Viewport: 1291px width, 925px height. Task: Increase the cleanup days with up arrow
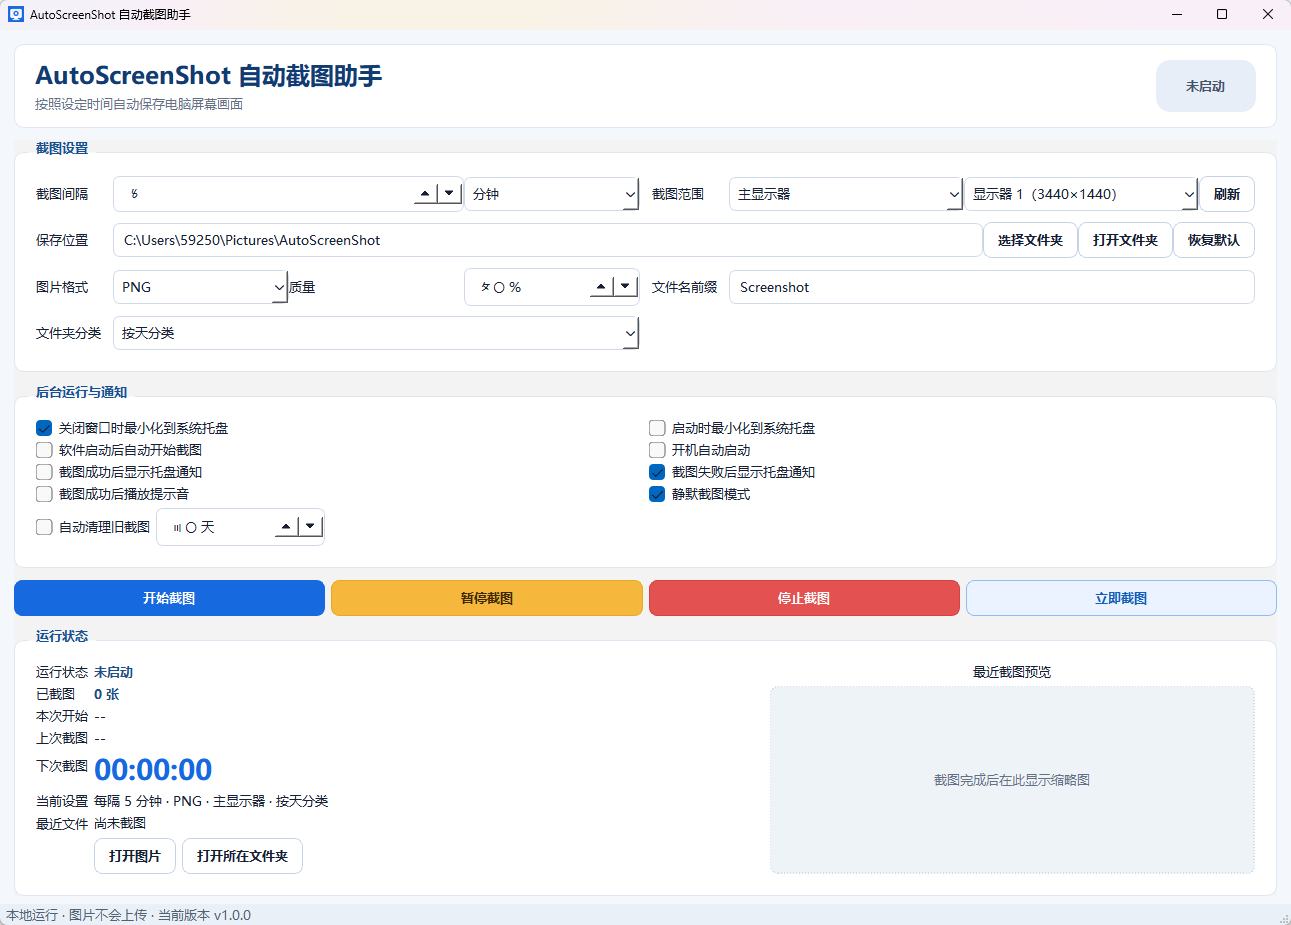click(287, 527)
